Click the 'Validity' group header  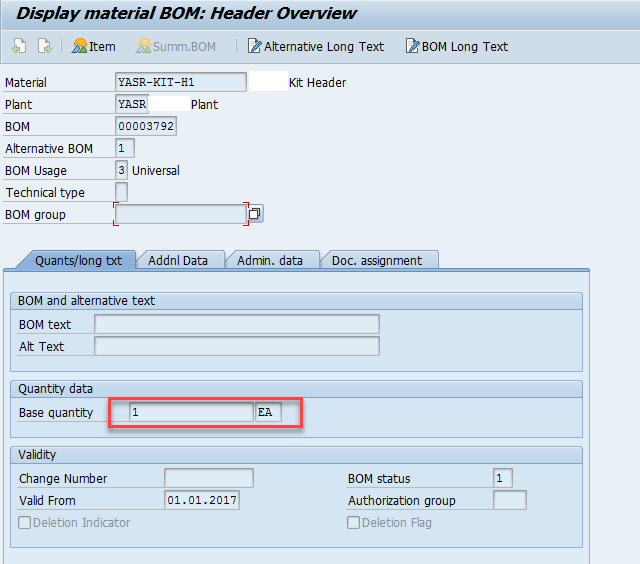click(x=37, y=455)
